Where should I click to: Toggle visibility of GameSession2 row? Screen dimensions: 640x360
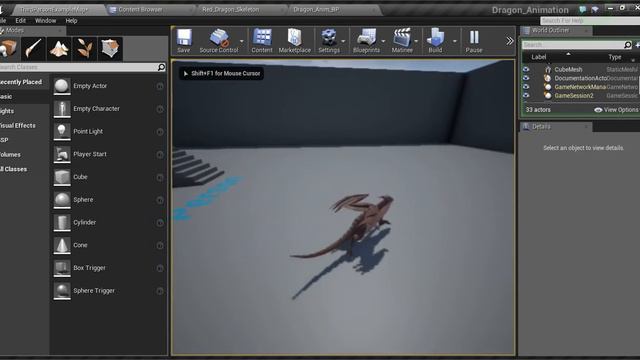pos(526,96)
